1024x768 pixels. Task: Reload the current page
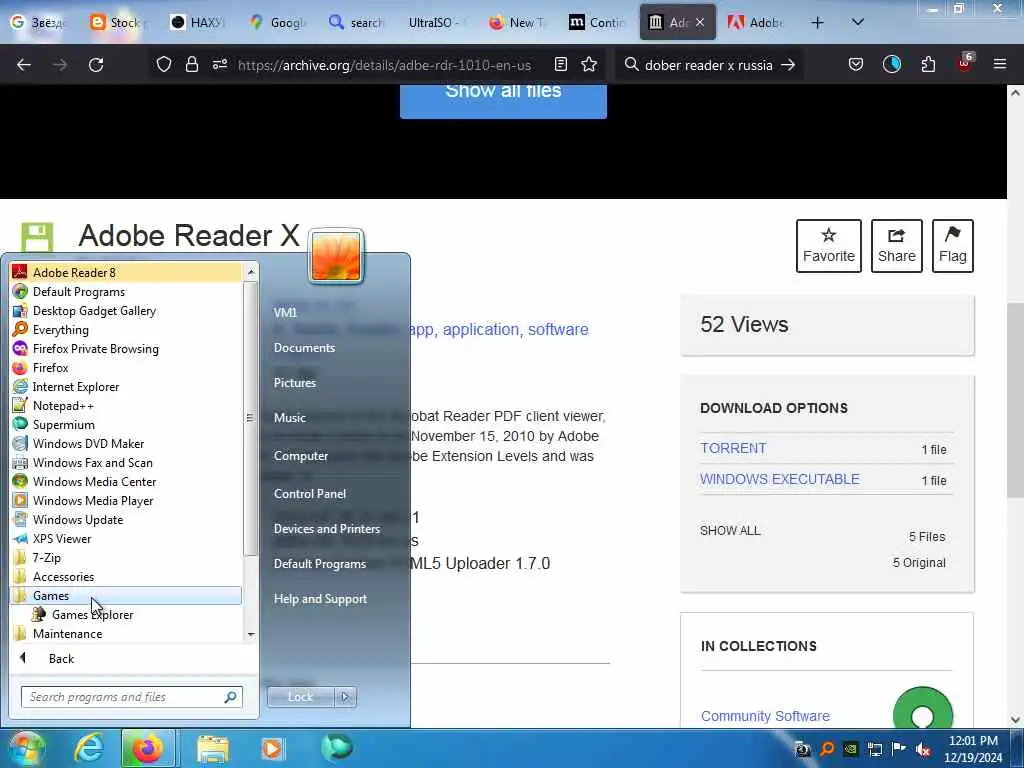coord(96,65)
